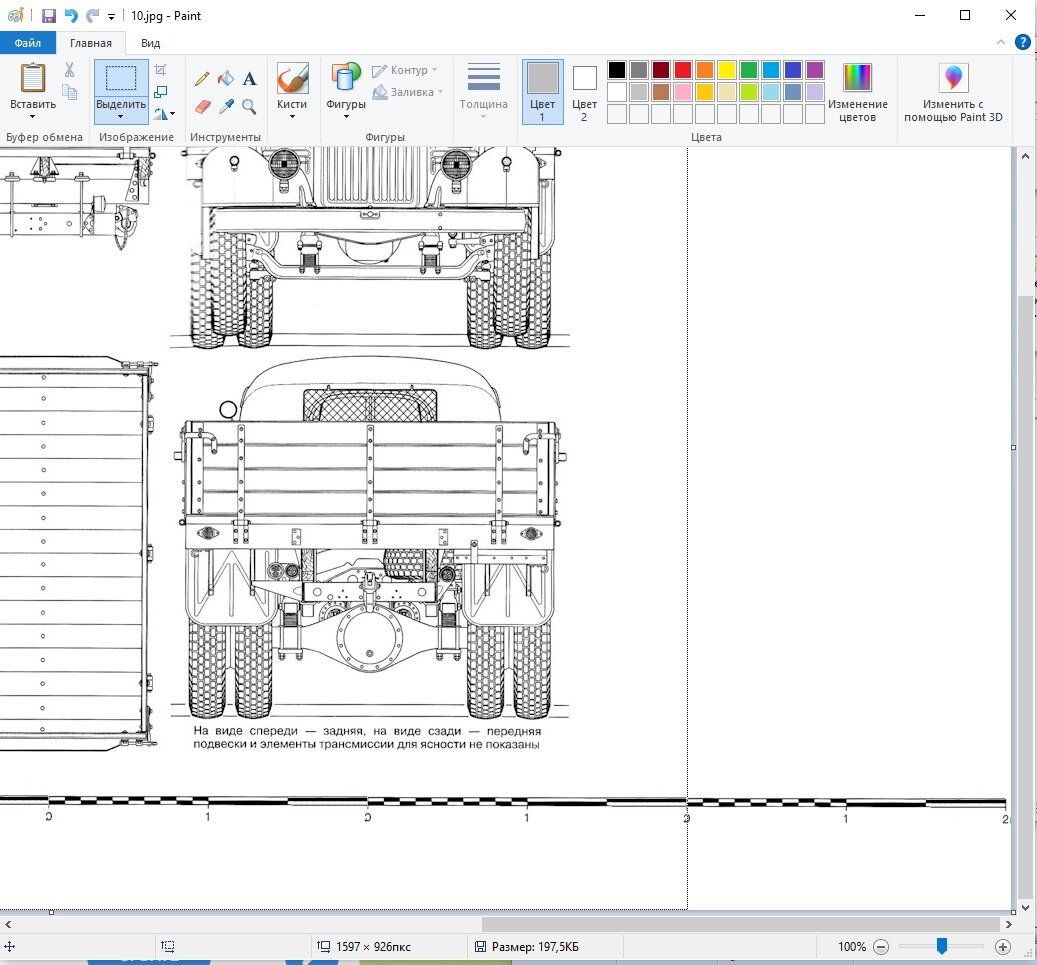
Task: Click the horizontal scrollbar thumb
Action: pyautogui.click(x=741, y=924)
